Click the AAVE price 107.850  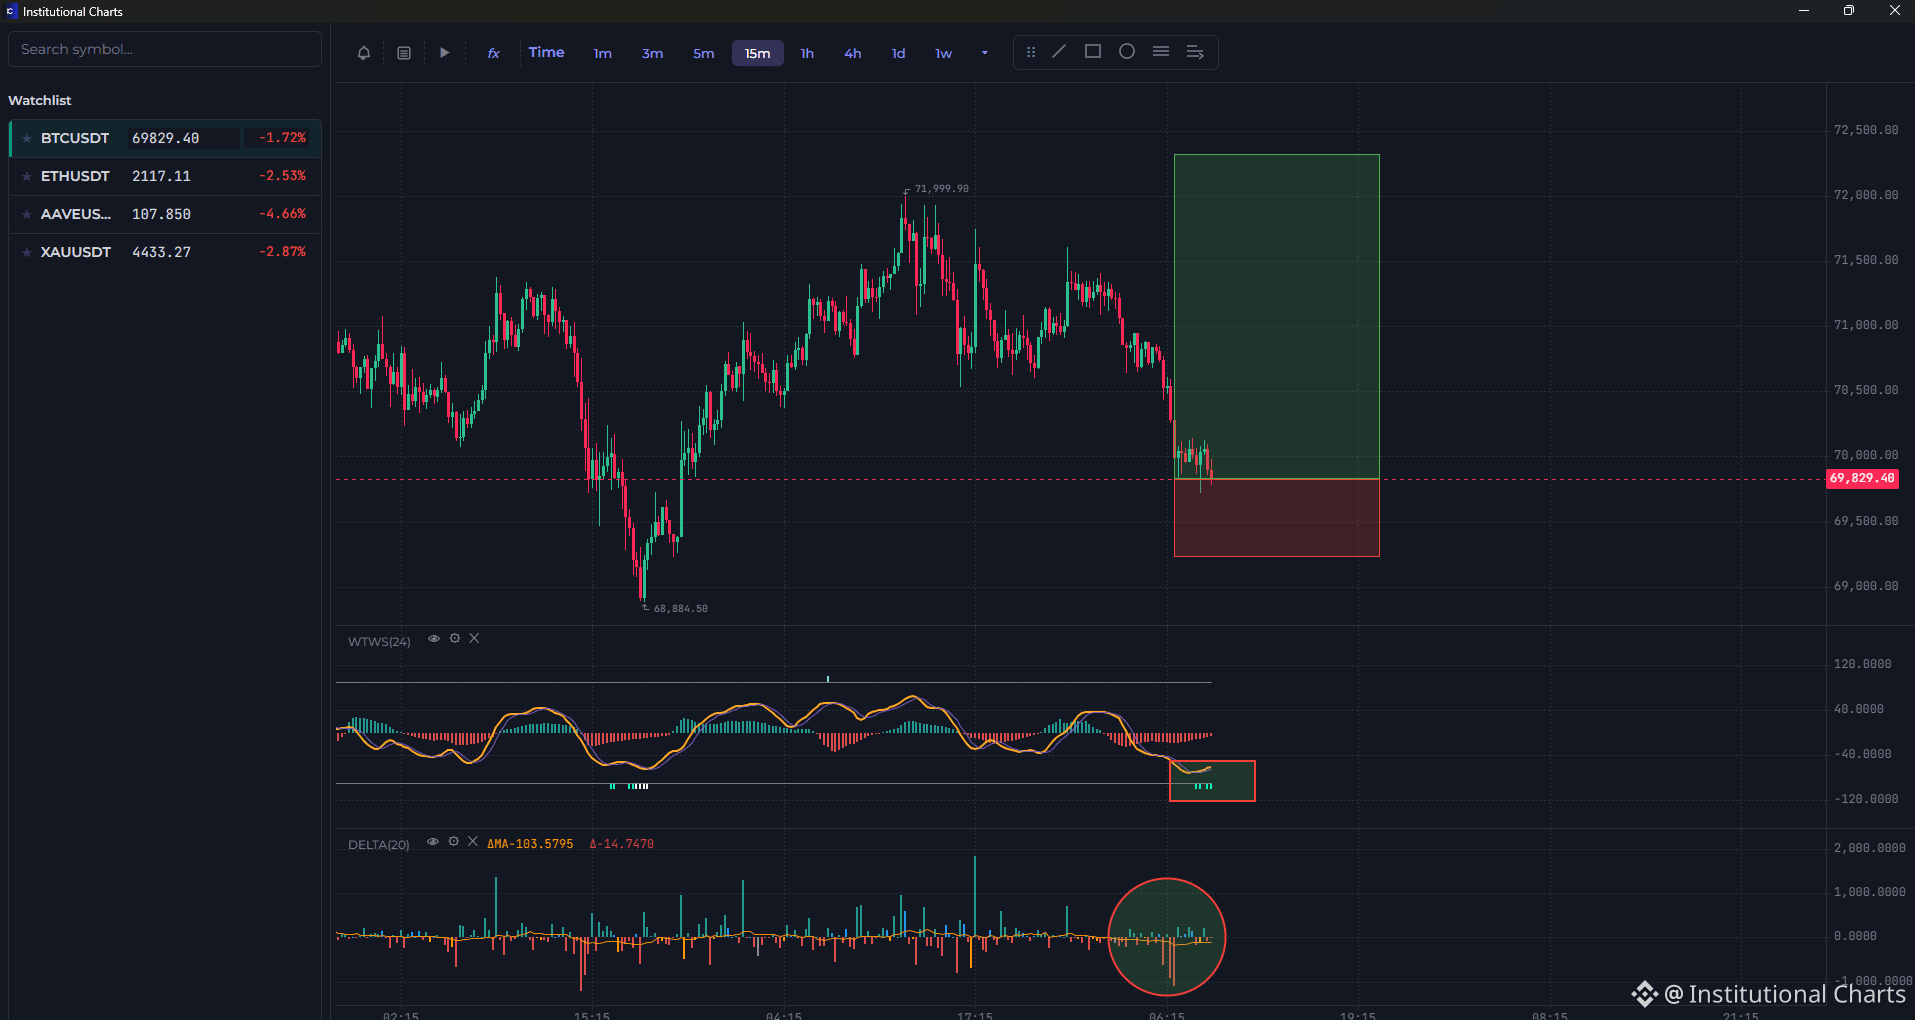point(161,214)
